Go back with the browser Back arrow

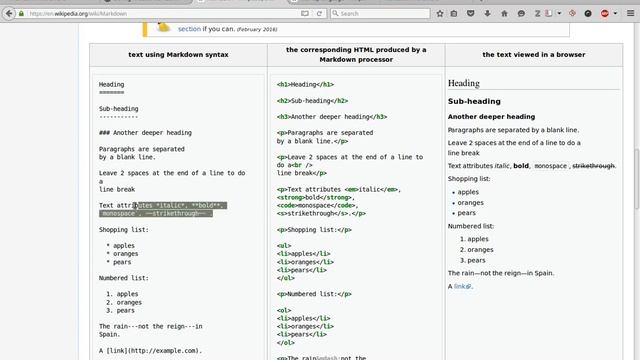click(9, 13)
